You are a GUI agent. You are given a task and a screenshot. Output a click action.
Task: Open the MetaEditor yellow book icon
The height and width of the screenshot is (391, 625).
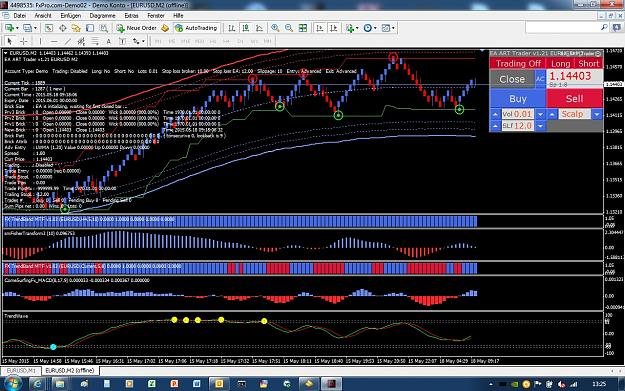165,28
